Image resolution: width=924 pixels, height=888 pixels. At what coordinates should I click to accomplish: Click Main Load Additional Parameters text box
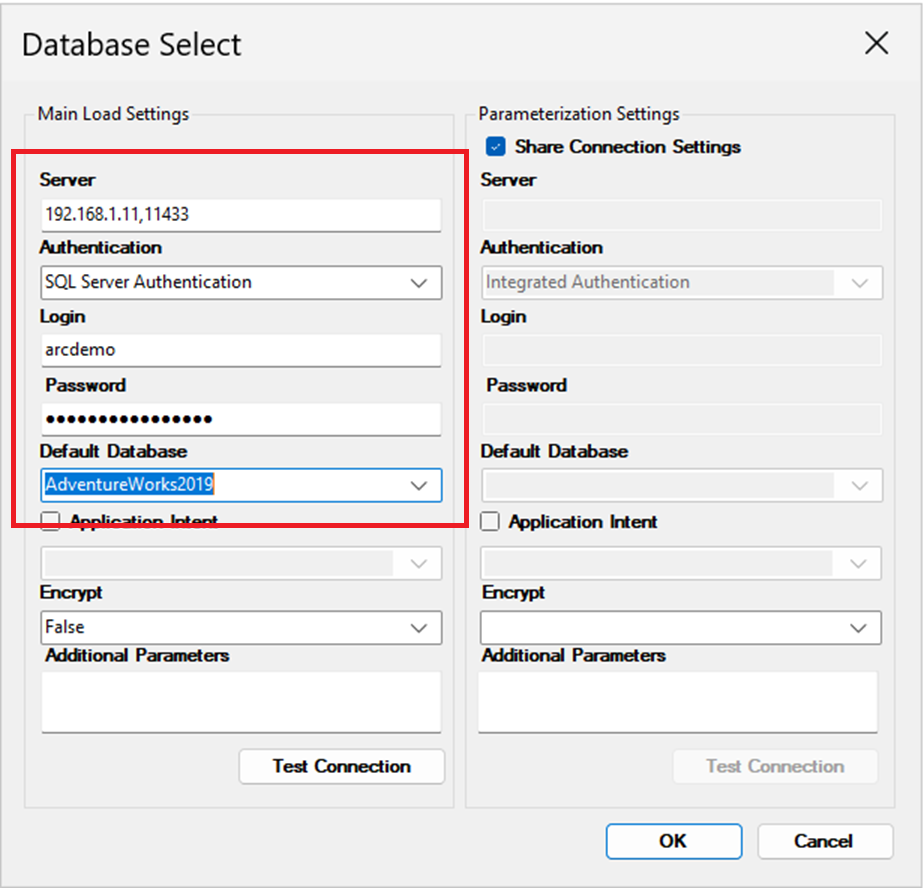coord(241,702)
